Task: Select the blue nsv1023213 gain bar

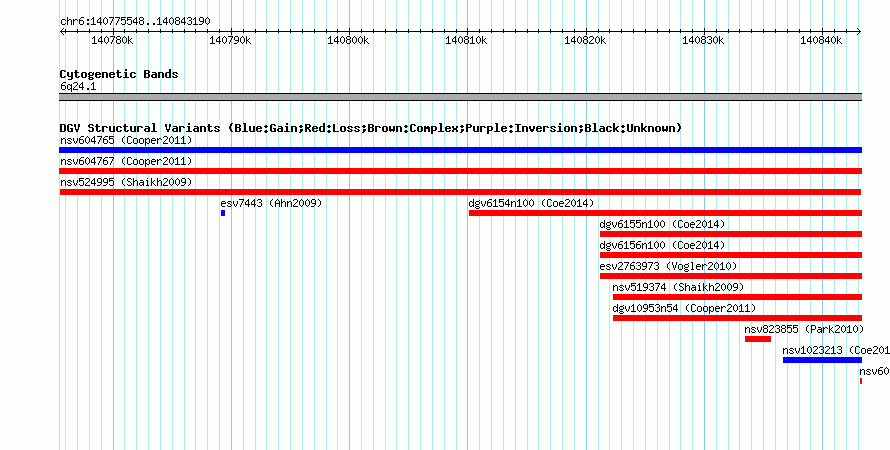Action: click(822, 360)
